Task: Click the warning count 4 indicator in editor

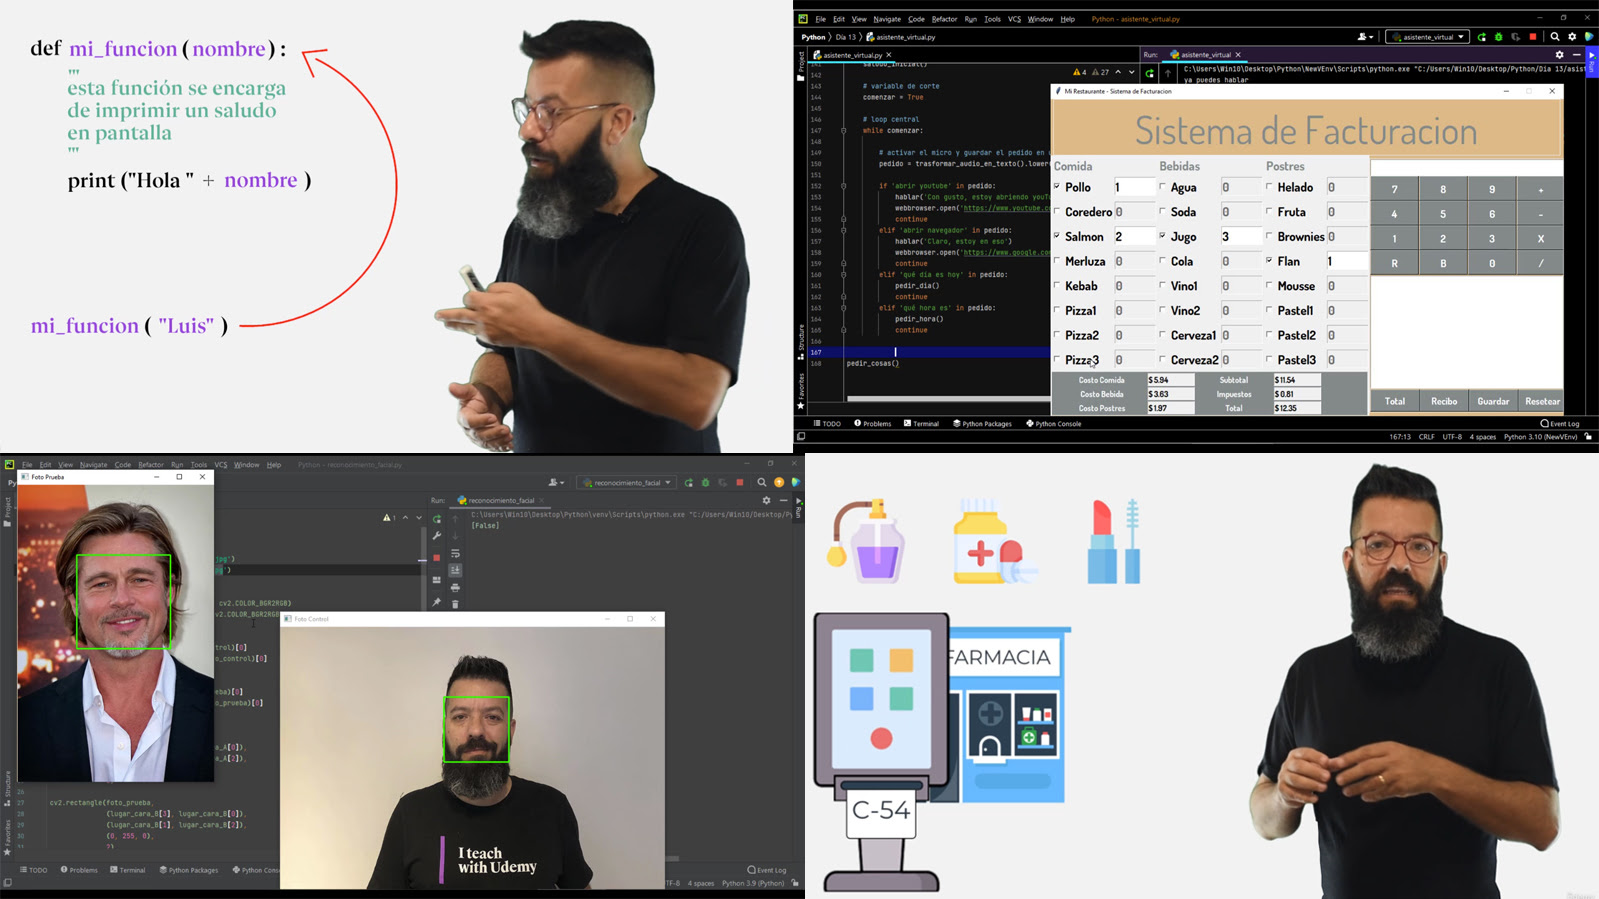Action: 1079,72
